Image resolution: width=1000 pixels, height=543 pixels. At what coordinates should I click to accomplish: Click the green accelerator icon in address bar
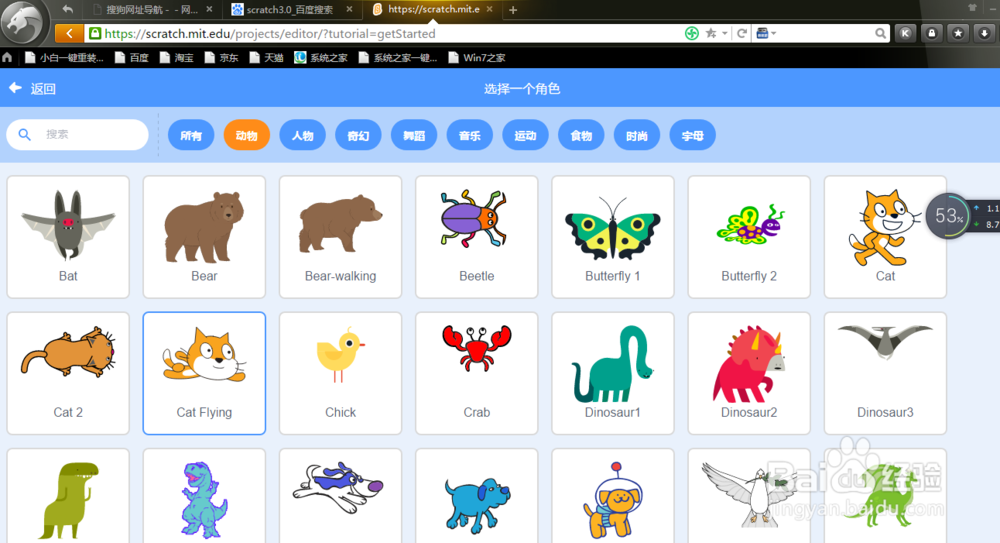click(692, 33)
